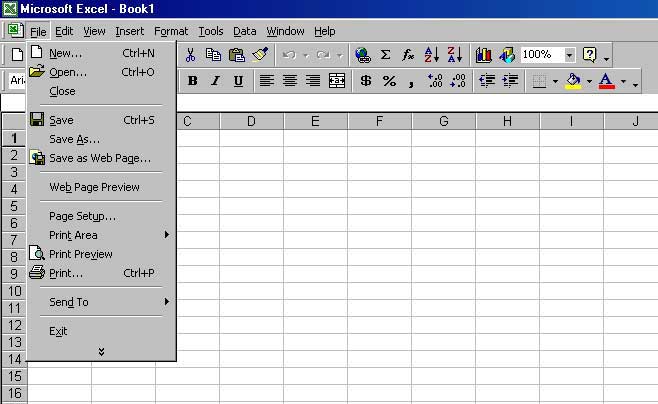Image resolution: width=658 pixels, height=404 pixels.
Task: Apply Percent Style icon
Action: coord(389,81)
